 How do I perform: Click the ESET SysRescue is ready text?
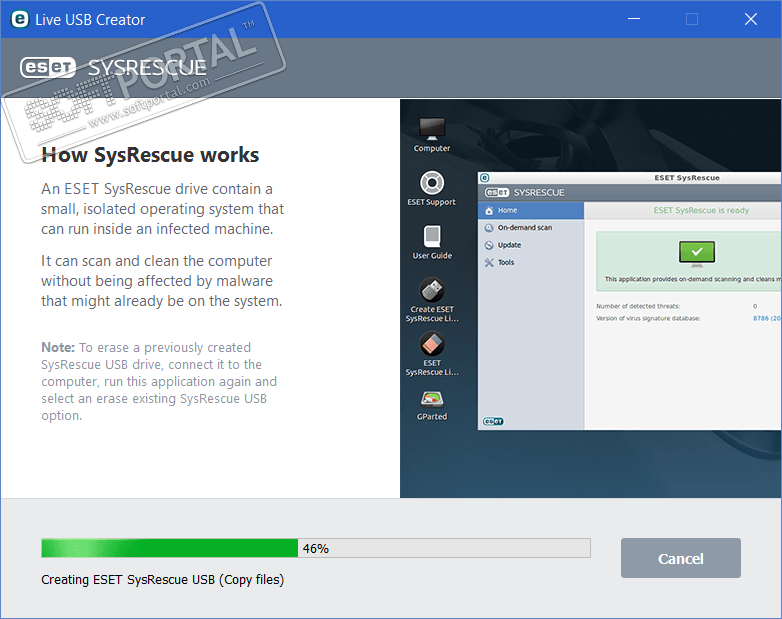coord(701,210)
